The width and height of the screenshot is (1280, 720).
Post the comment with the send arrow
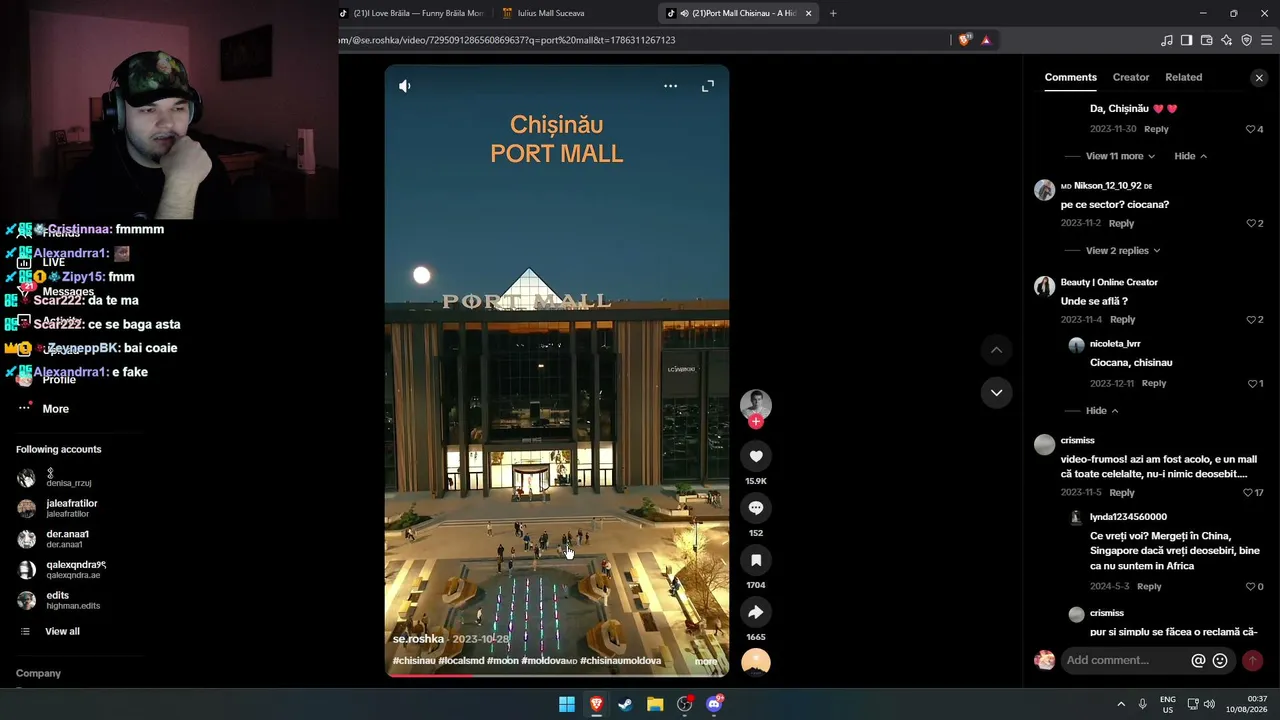1252,660
